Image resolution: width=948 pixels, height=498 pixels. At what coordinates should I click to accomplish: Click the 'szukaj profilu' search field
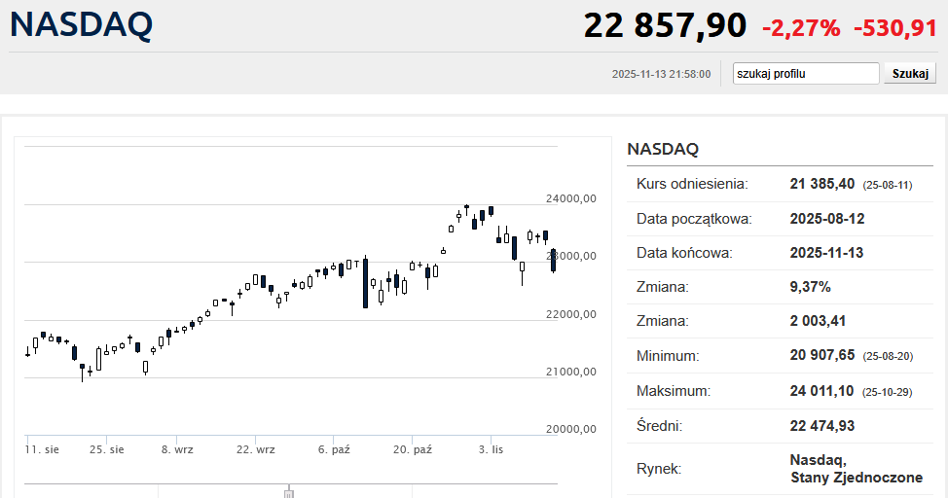[805, 74]
